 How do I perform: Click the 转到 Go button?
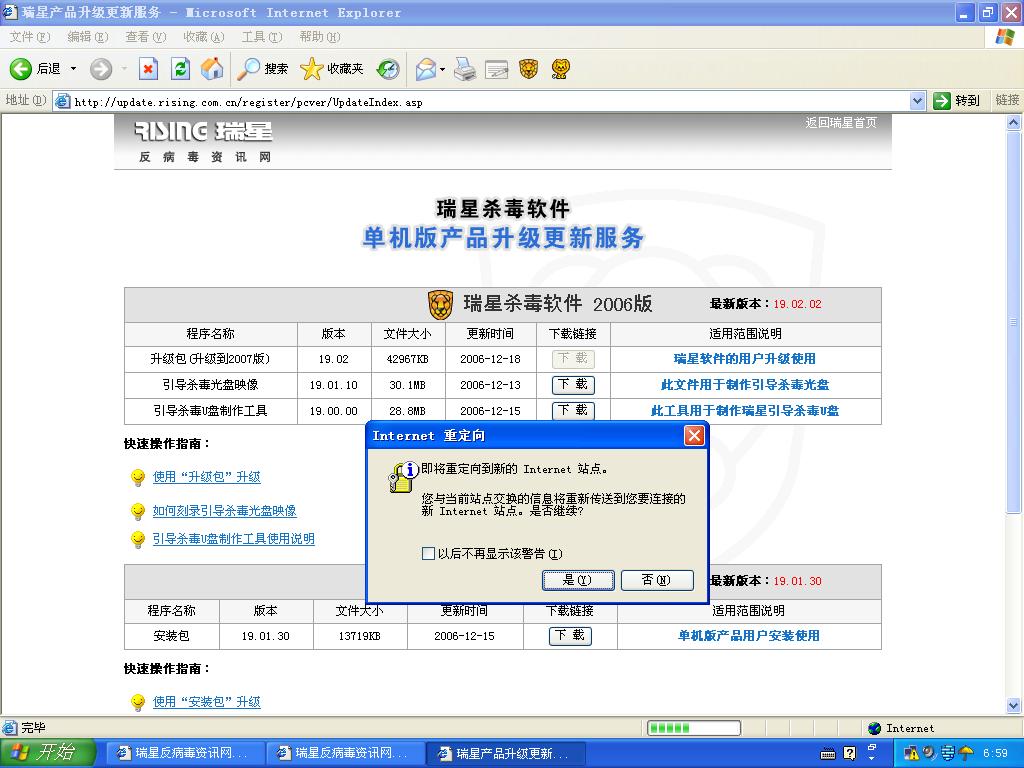click(x=957, y=101)
